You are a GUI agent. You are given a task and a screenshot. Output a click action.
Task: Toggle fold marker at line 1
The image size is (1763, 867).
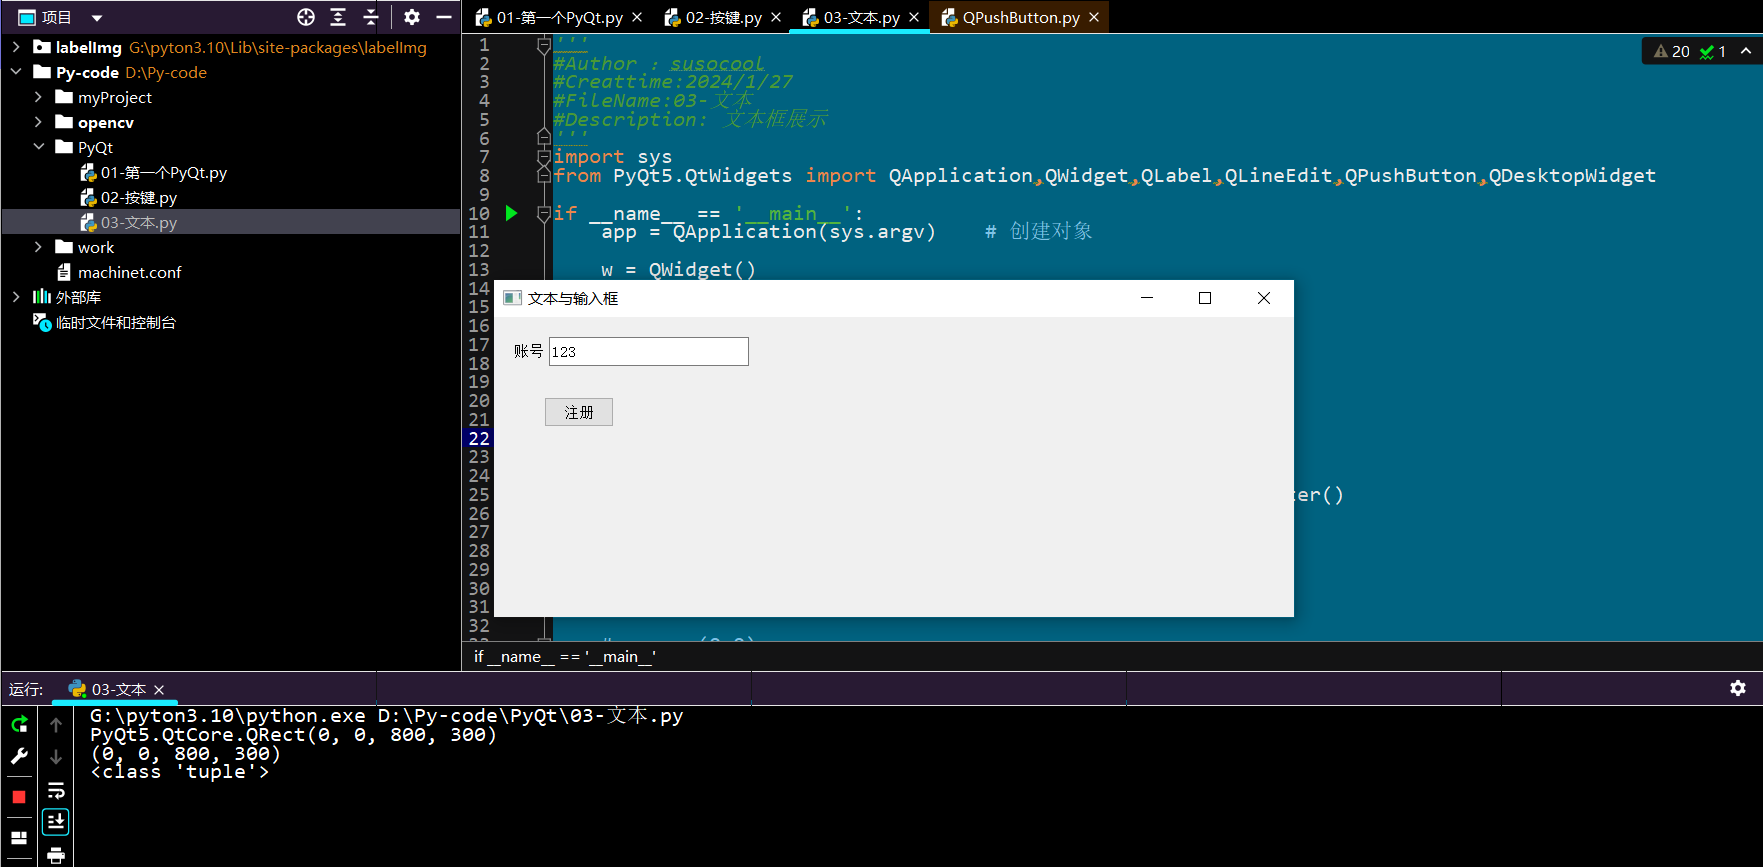(544, 45)
